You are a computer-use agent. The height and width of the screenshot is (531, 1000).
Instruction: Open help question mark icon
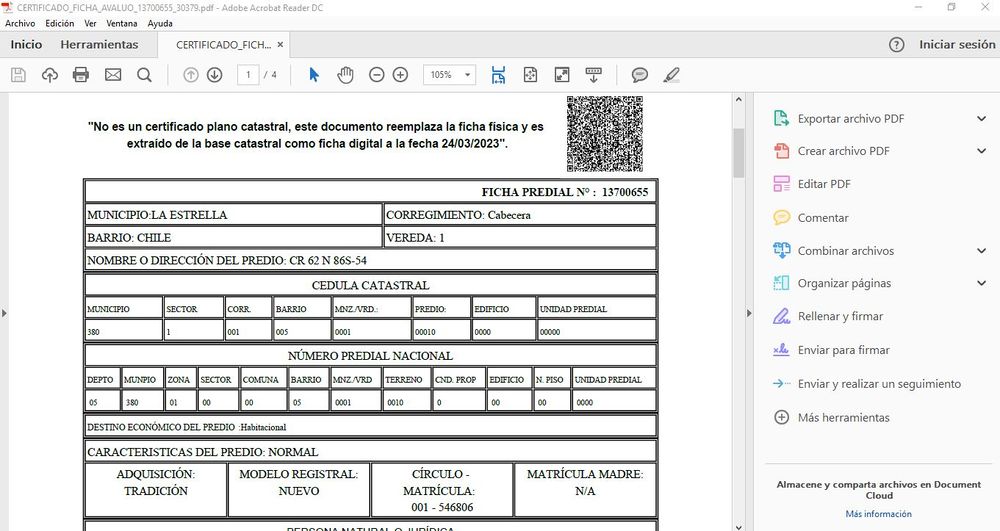click(897, 45)
